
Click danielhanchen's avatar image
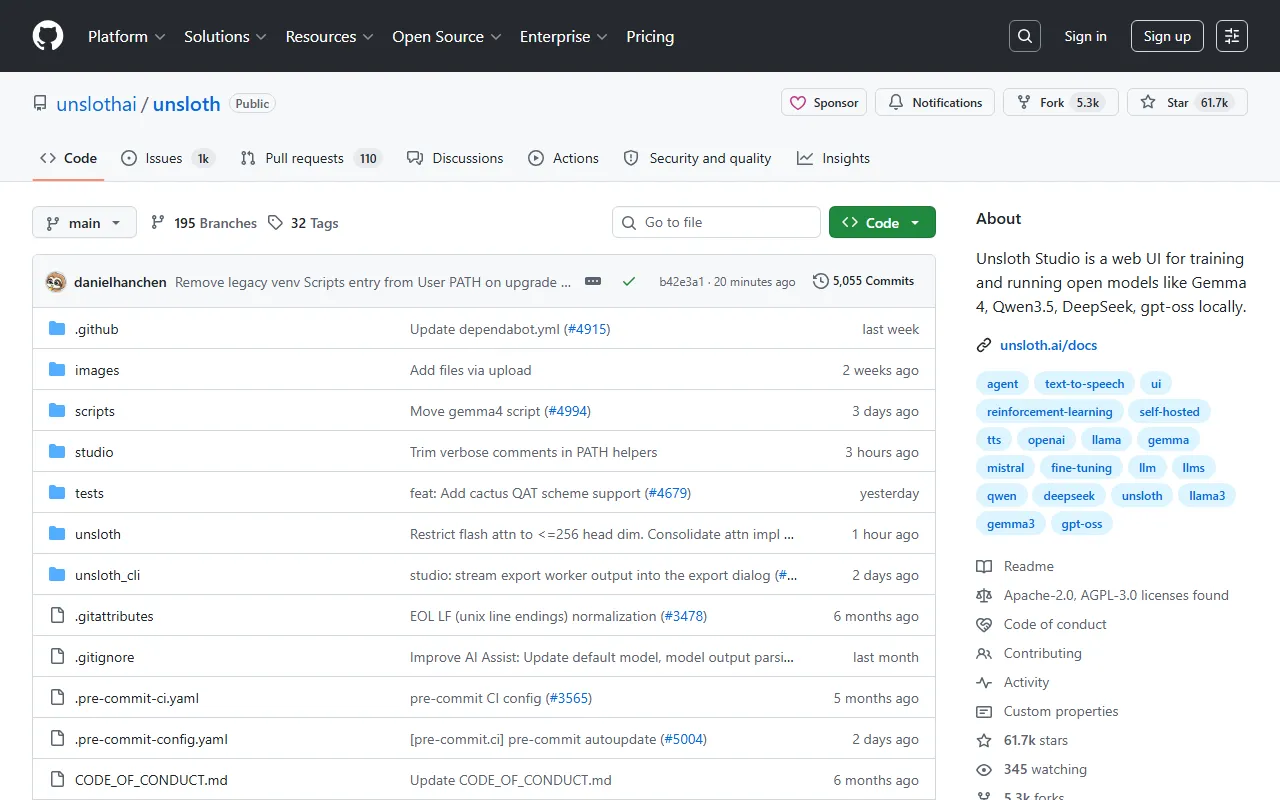coord(56,282)
